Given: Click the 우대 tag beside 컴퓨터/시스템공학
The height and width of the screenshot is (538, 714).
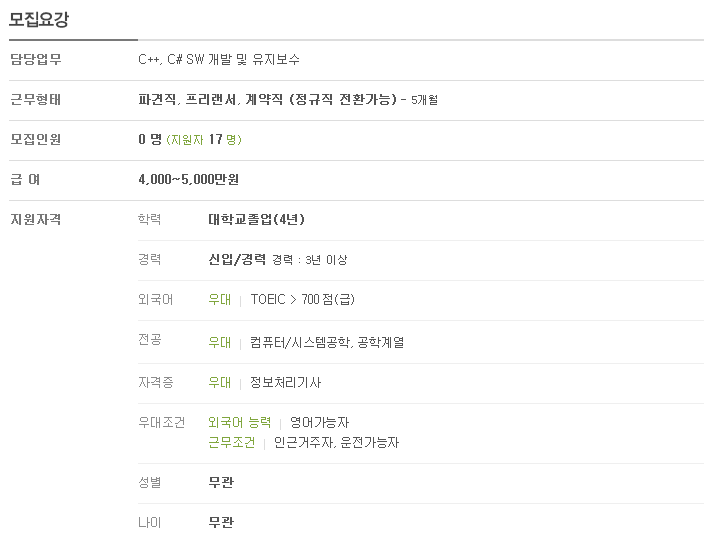Looking at the screenshot, I should [219, 343].
